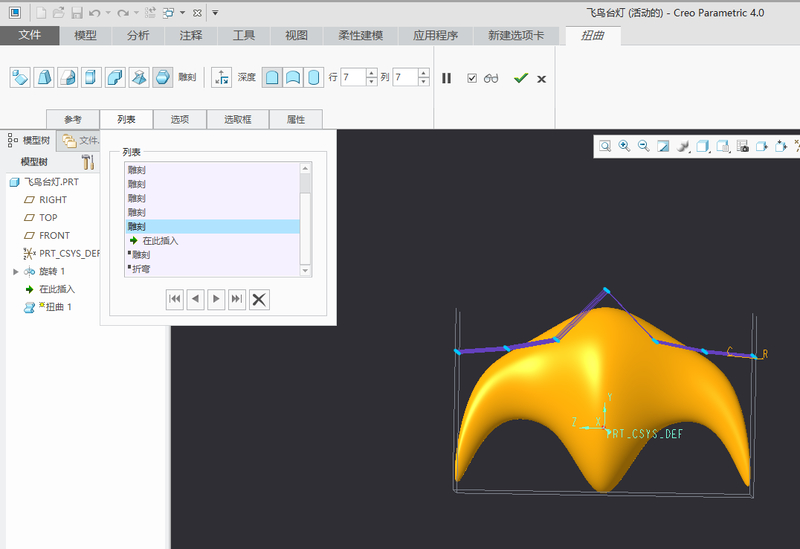
Task: Click the Refit zoom icon in graphics toolbar
Action: click(605, 146)
